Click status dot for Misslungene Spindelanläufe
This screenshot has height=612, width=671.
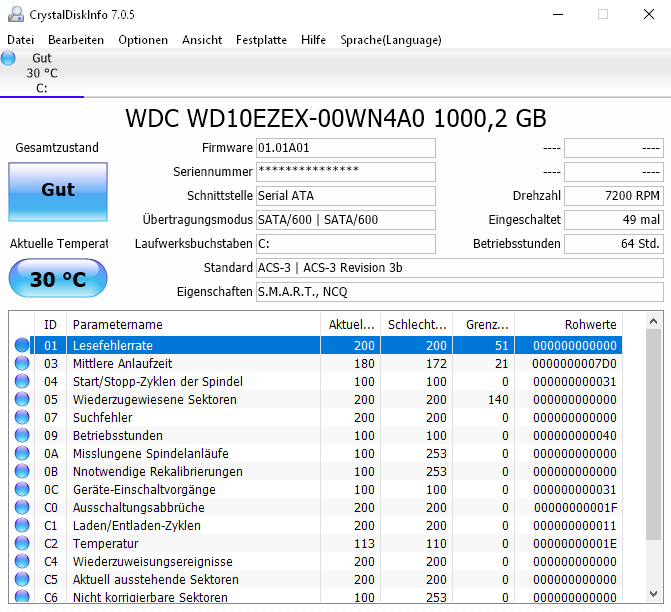[x=22, y=453]
